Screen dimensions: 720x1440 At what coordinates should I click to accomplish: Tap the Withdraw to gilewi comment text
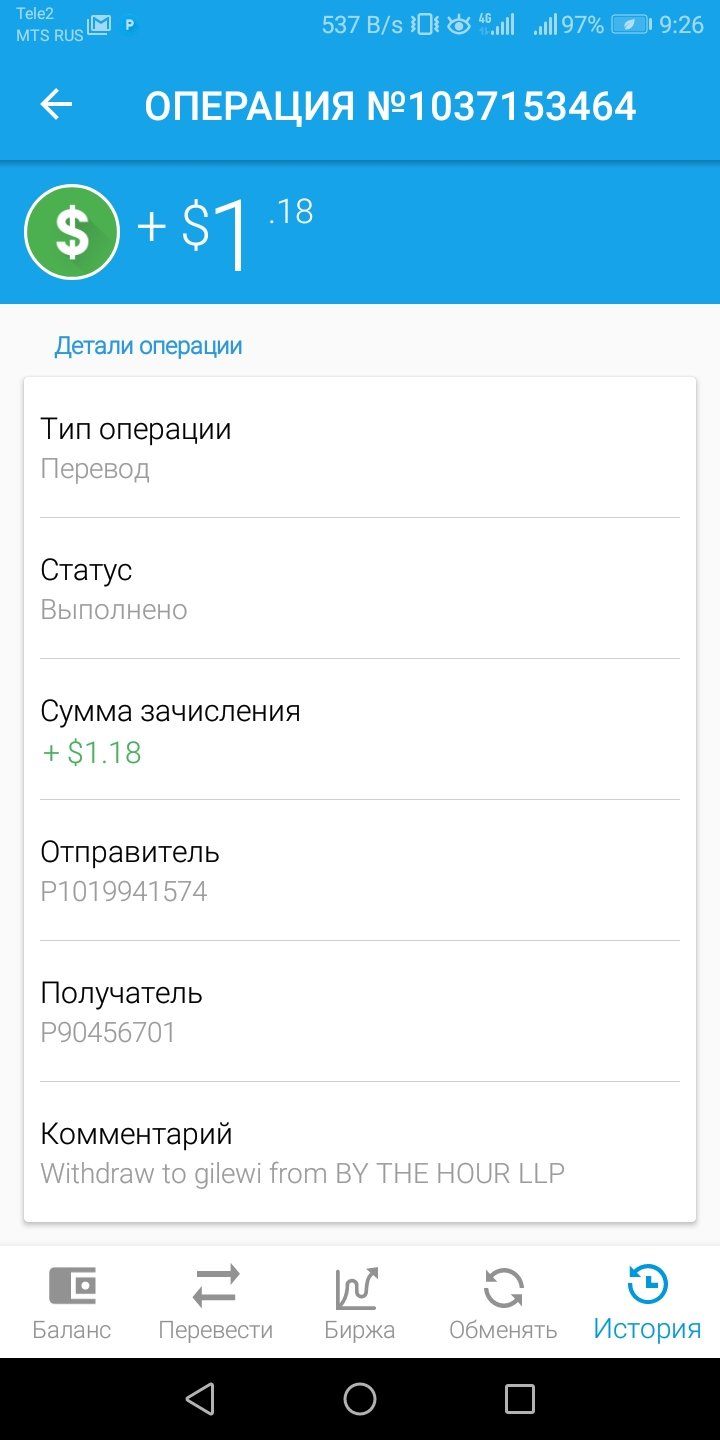pyautogui.click(x=302, y=1173)
